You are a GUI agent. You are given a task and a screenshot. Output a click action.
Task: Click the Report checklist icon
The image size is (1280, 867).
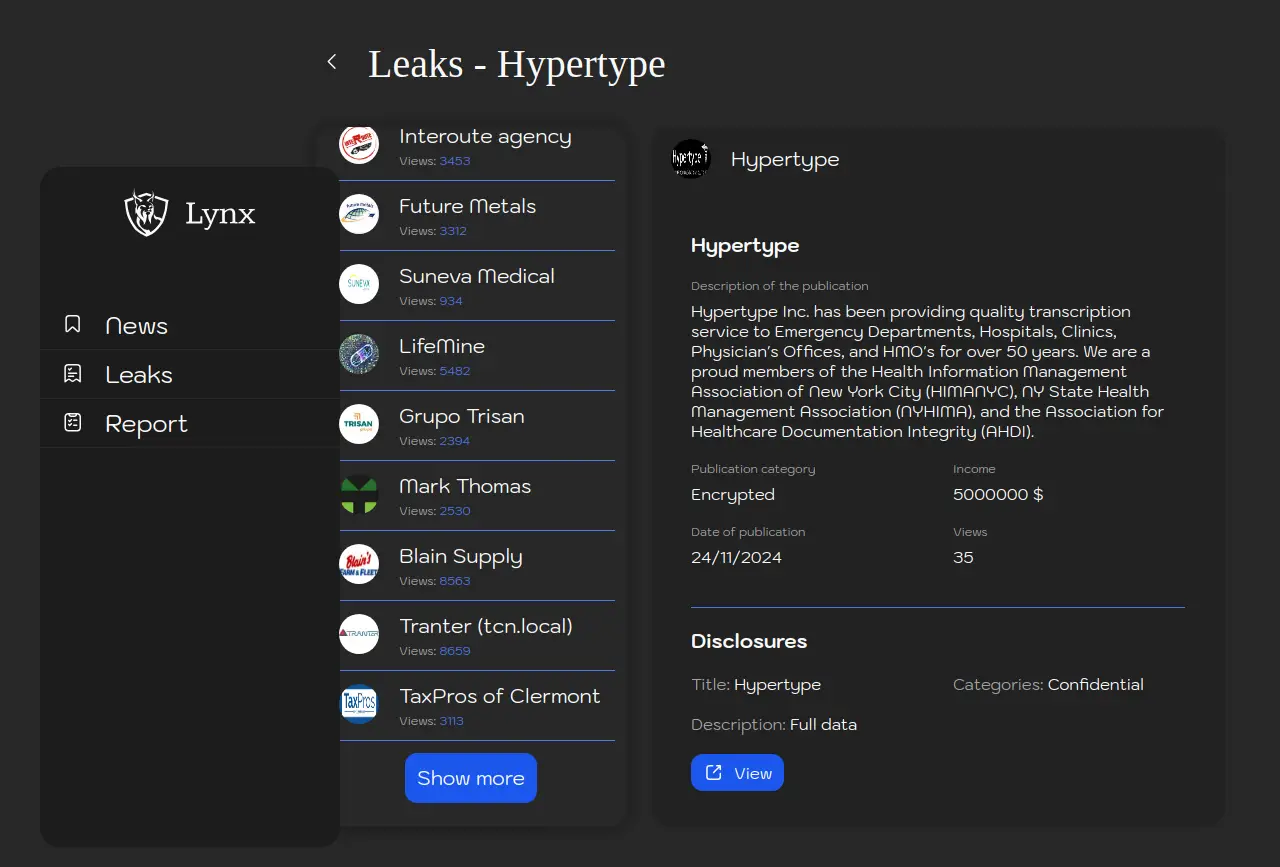coord(73,423)
